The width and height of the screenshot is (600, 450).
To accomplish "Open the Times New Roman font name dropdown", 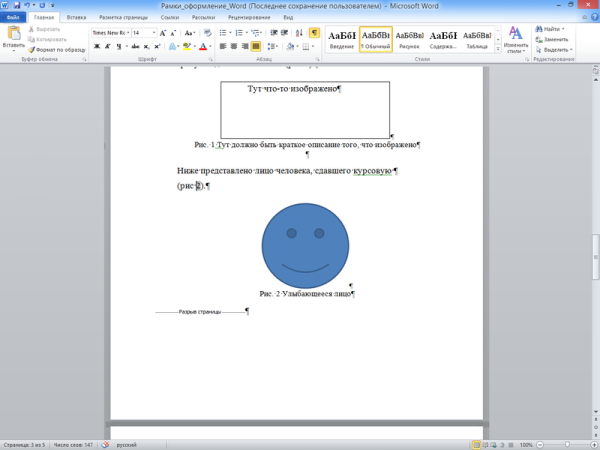I will pos(110,32).
